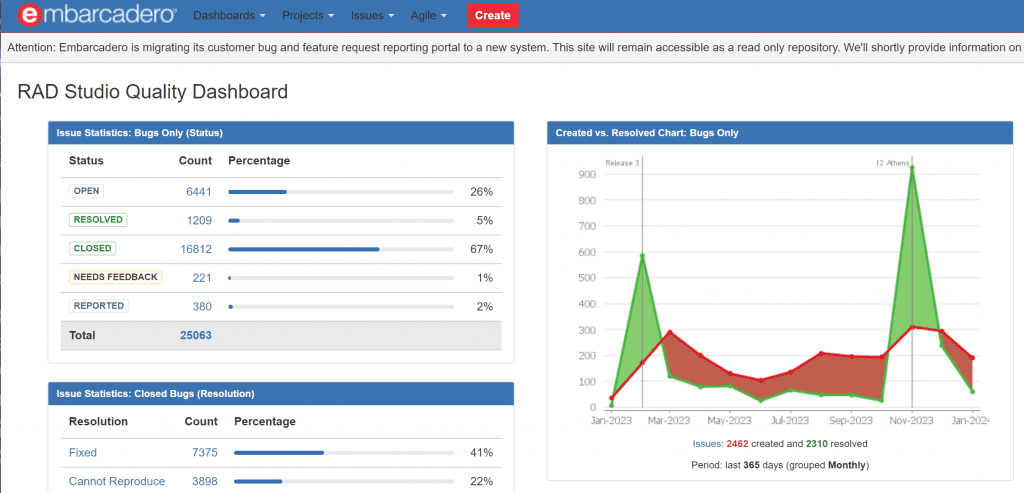Image resolution: width=1024 pixels, height=493 pixels.
Task: Click the Resolution column header
Action: click(x=99, y=422)
